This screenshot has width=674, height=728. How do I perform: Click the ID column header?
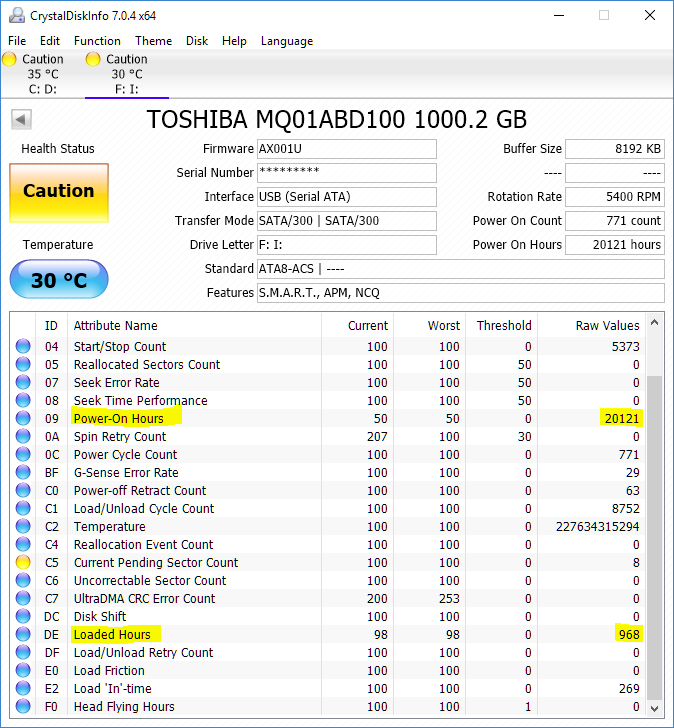pos(51,325)
